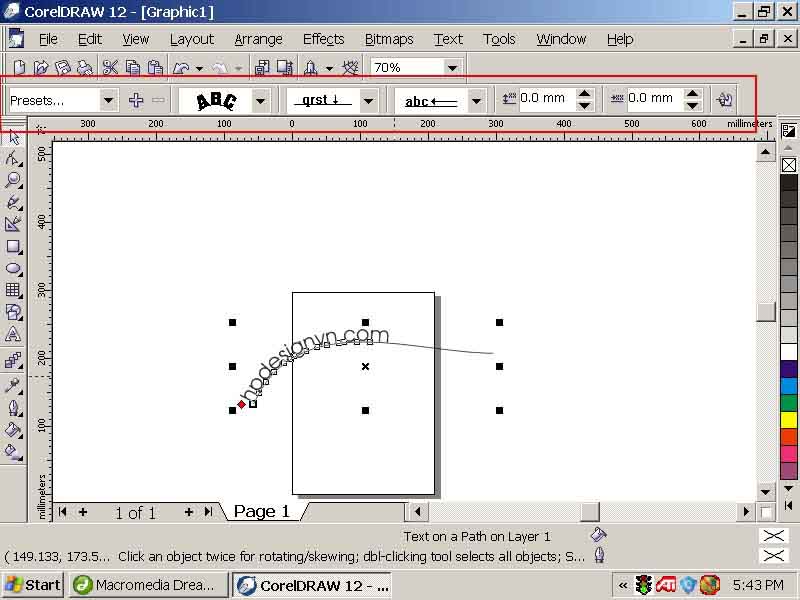This screenshot has width=800, height=600.
Task: Click the horizontal offset field
Action: [655, 98]
